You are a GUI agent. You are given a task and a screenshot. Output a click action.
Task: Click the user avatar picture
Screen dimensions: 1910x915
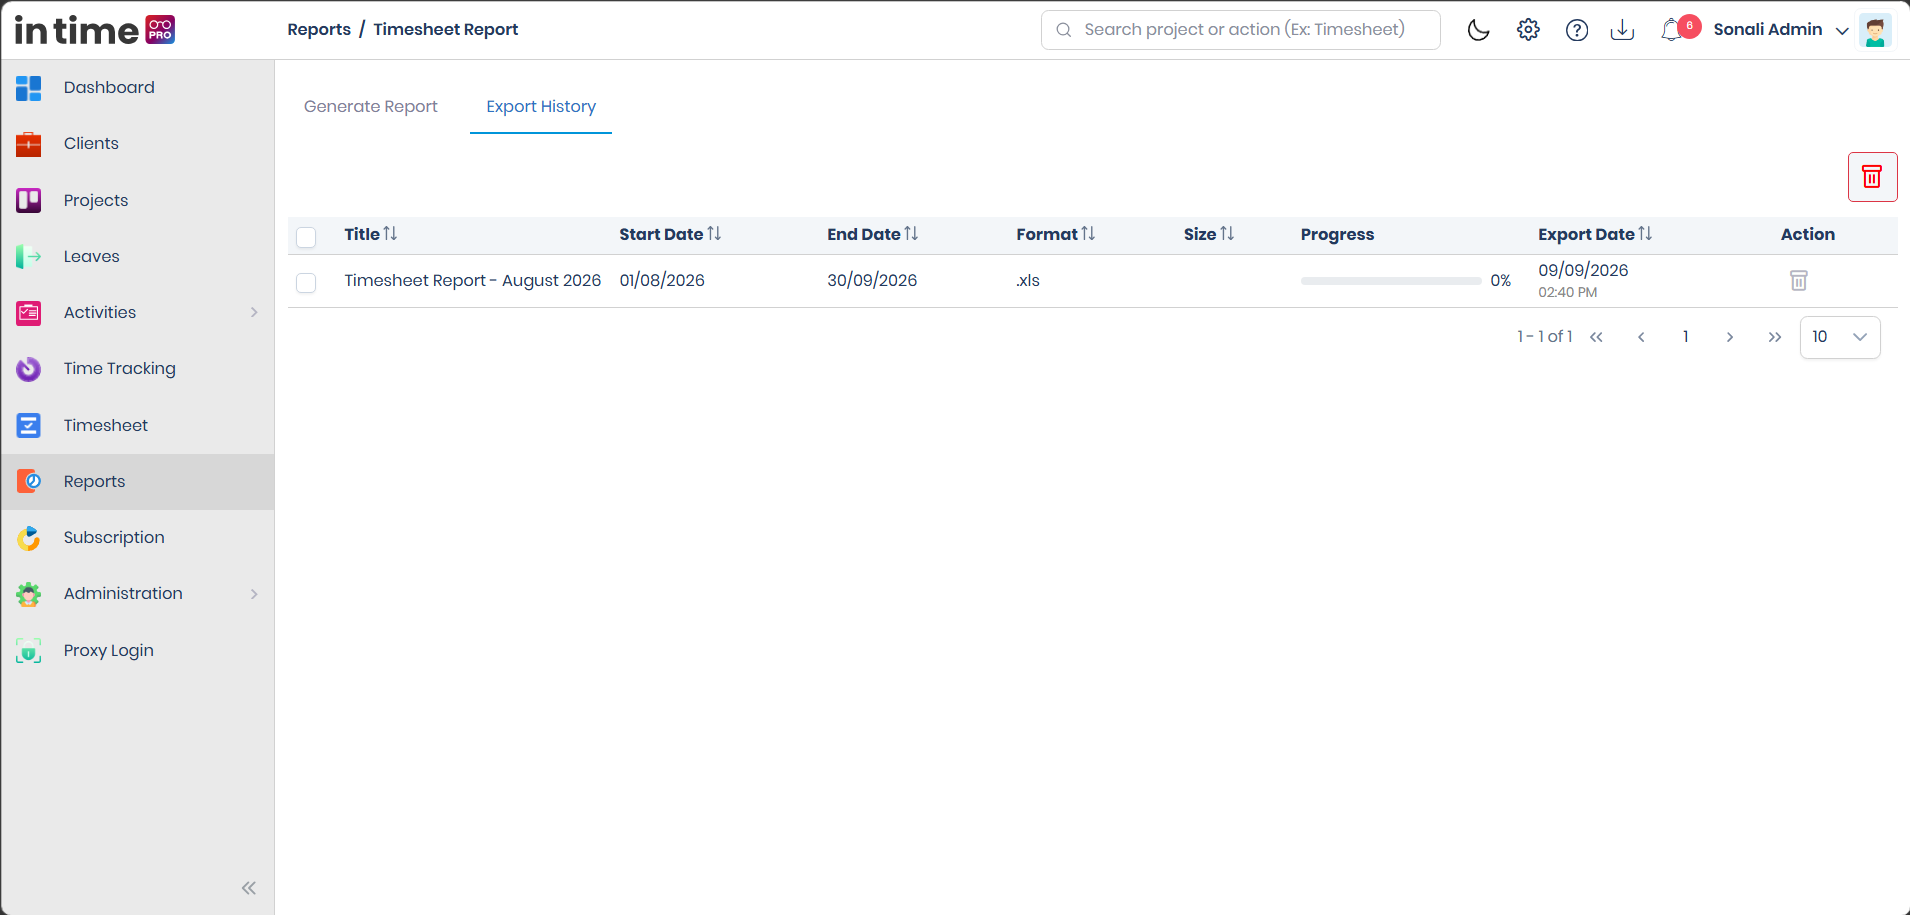(1875, 30)
